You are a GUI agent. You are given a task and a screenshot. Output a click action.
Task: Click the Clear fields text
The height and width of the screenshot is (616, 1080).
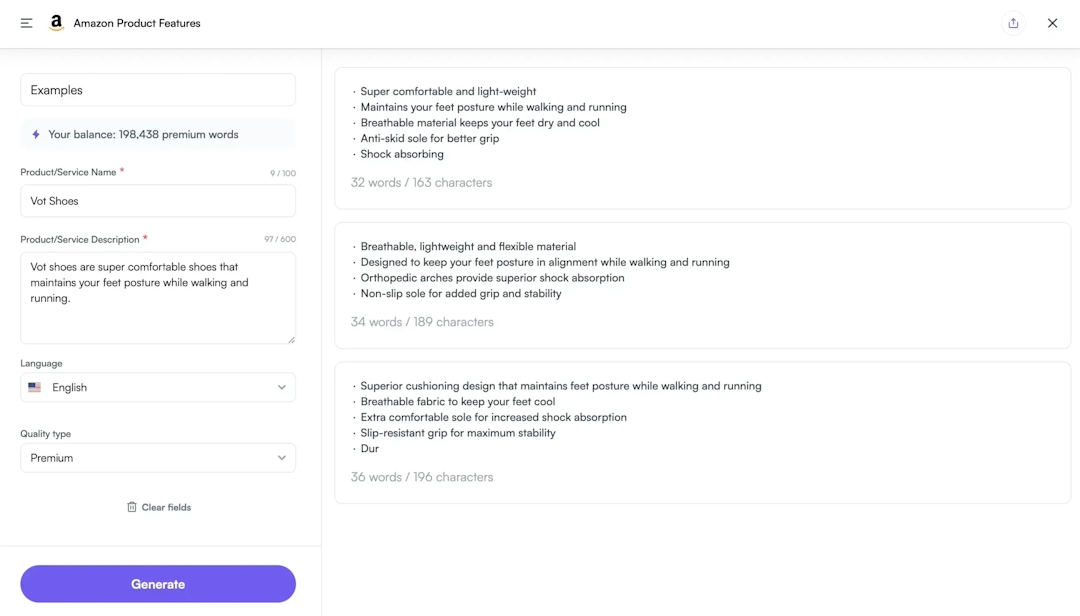pyautogui.click(x=166, y=507)
